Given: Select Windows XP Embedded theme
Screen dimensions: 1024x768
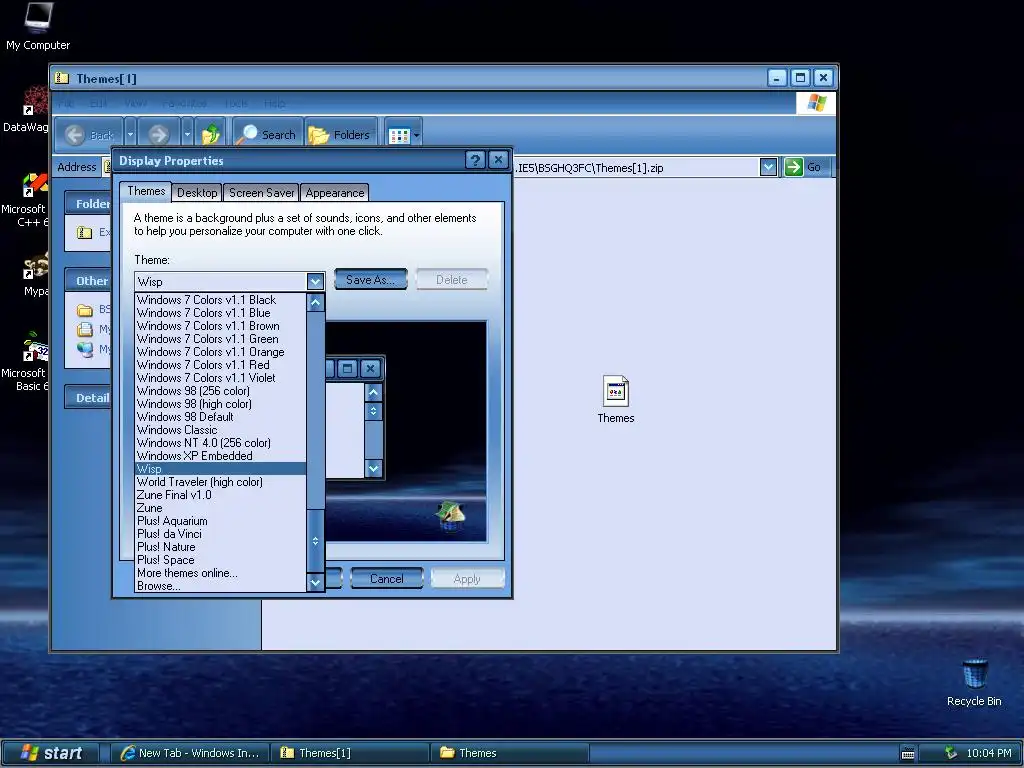Looking at the screenshot, I should click(220, 456).
